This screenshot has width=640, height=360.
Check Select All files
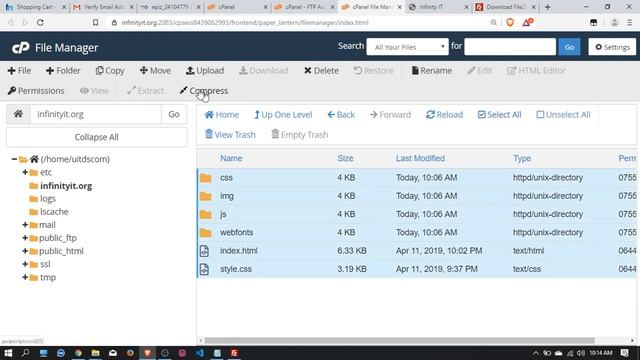[500, 115]
